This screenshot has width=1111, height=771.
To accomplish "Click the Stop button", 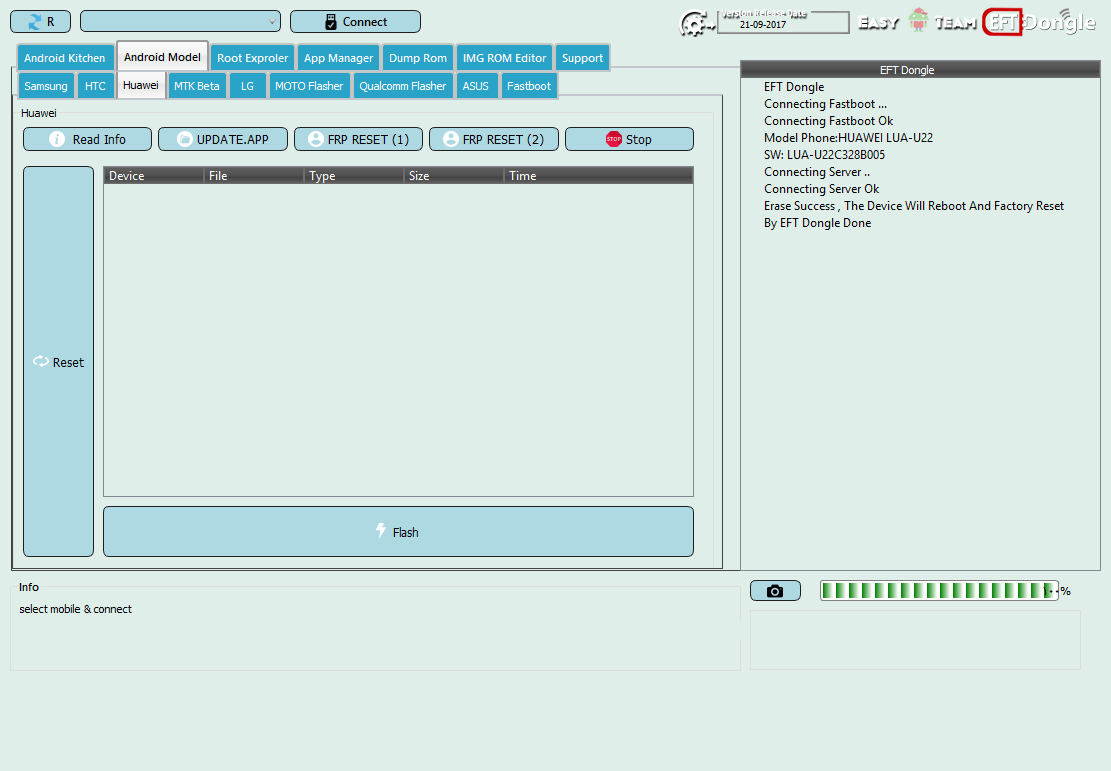I will [629, 140].
